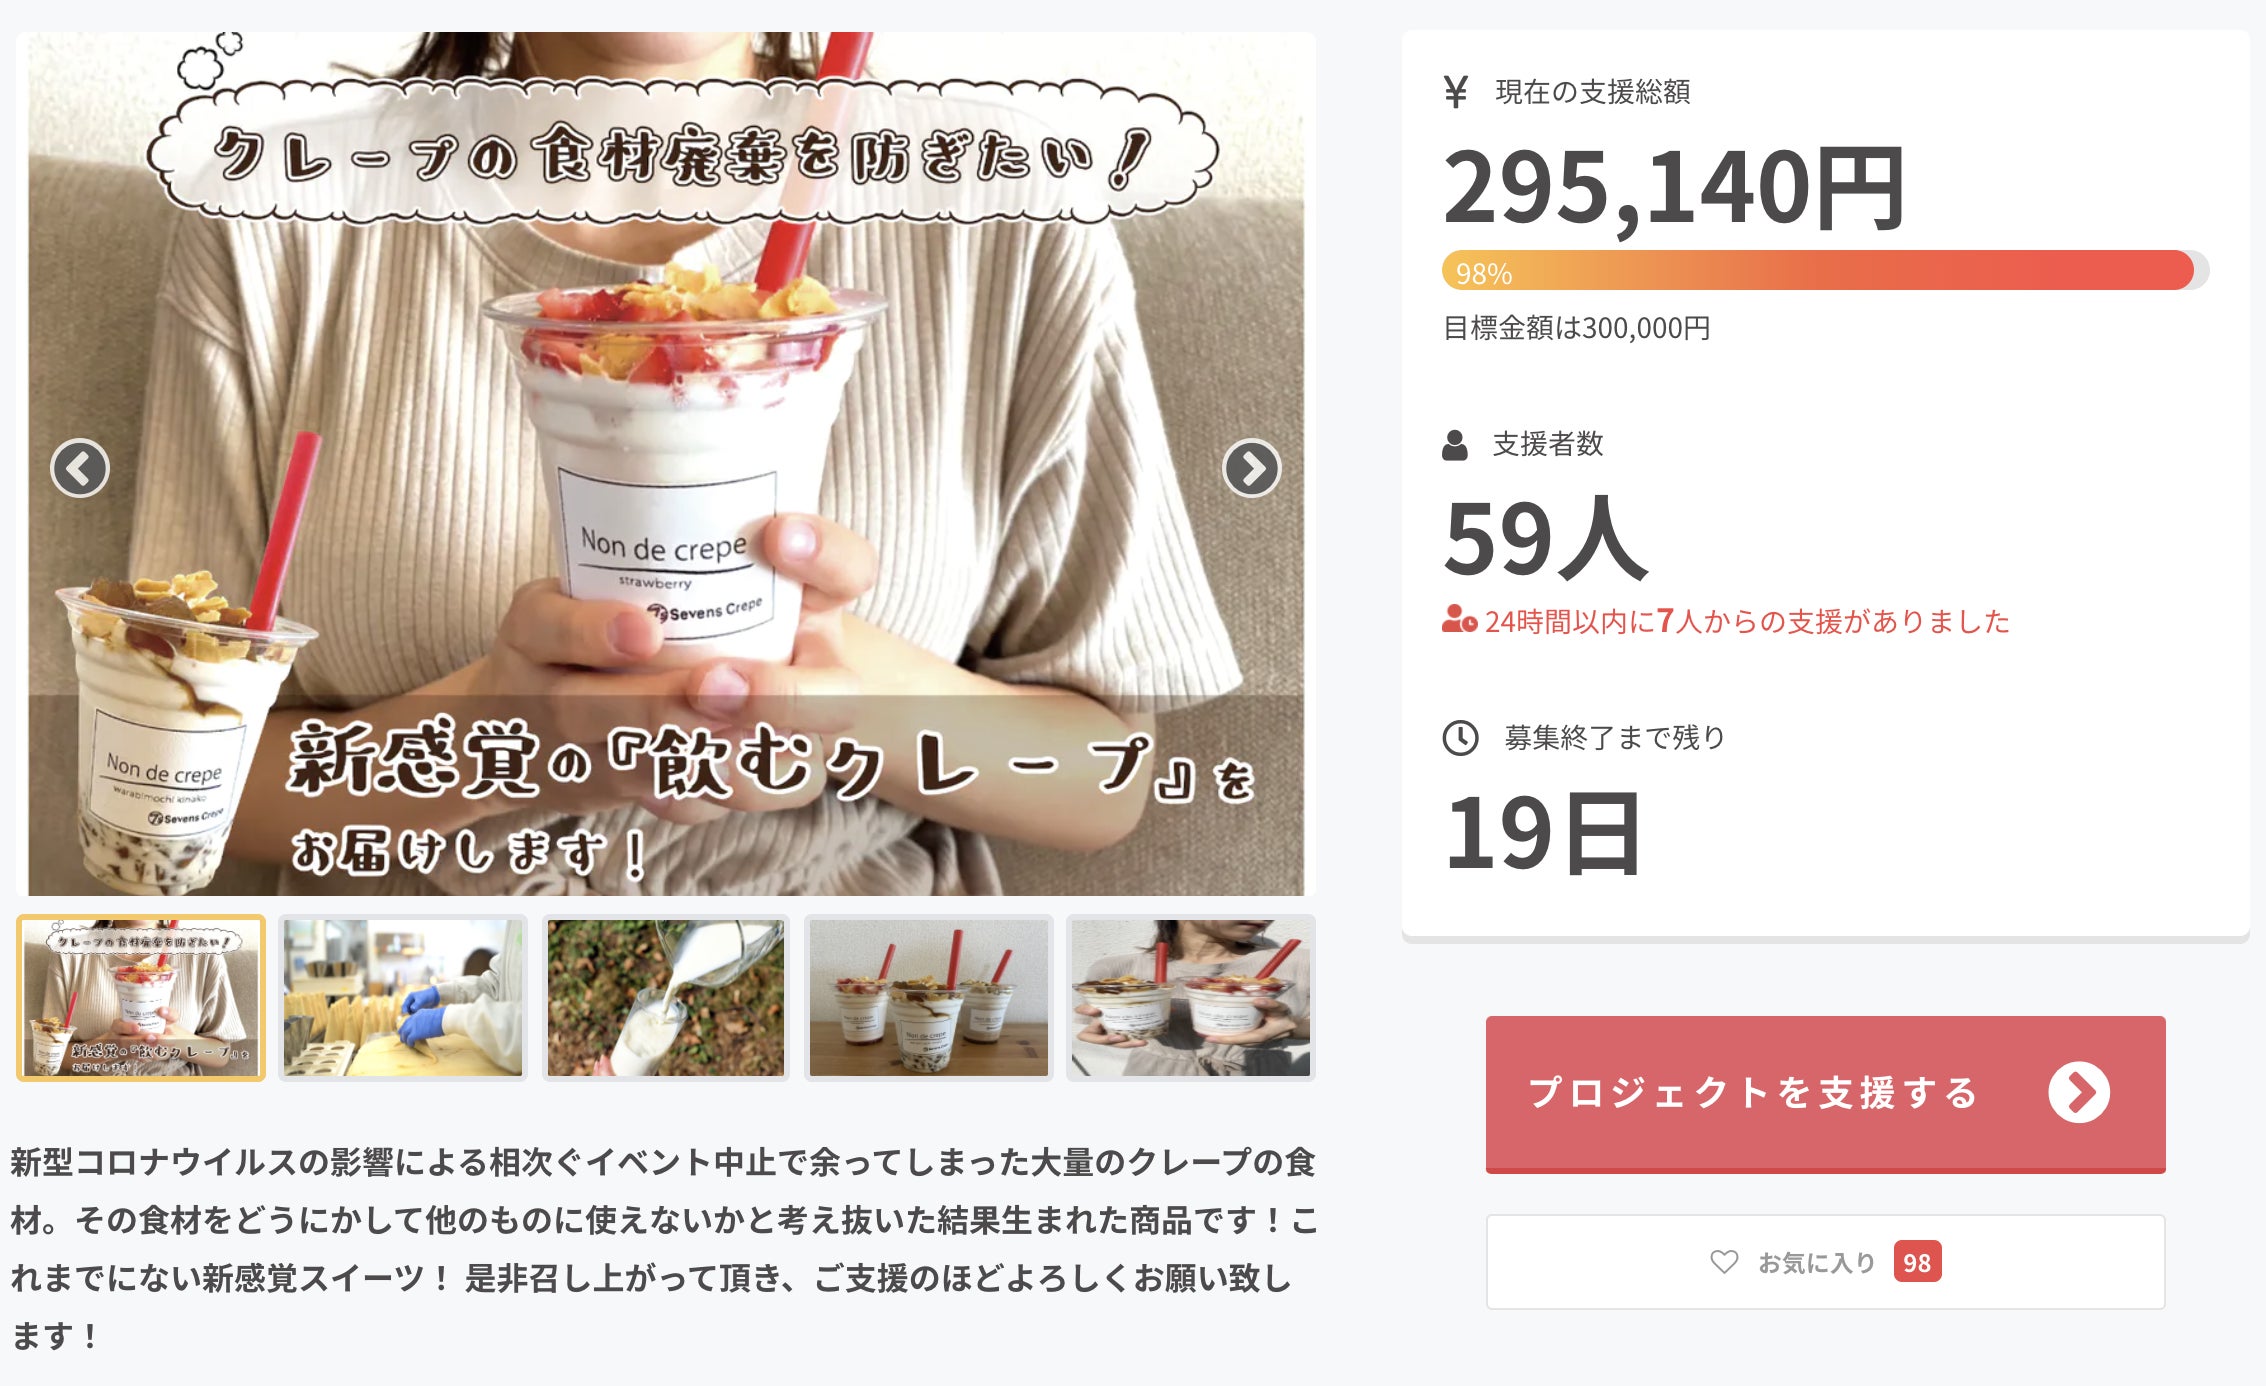
Task: Click the clock icon beside 募集終了まで残り
Action: (x=1460, y=738)
